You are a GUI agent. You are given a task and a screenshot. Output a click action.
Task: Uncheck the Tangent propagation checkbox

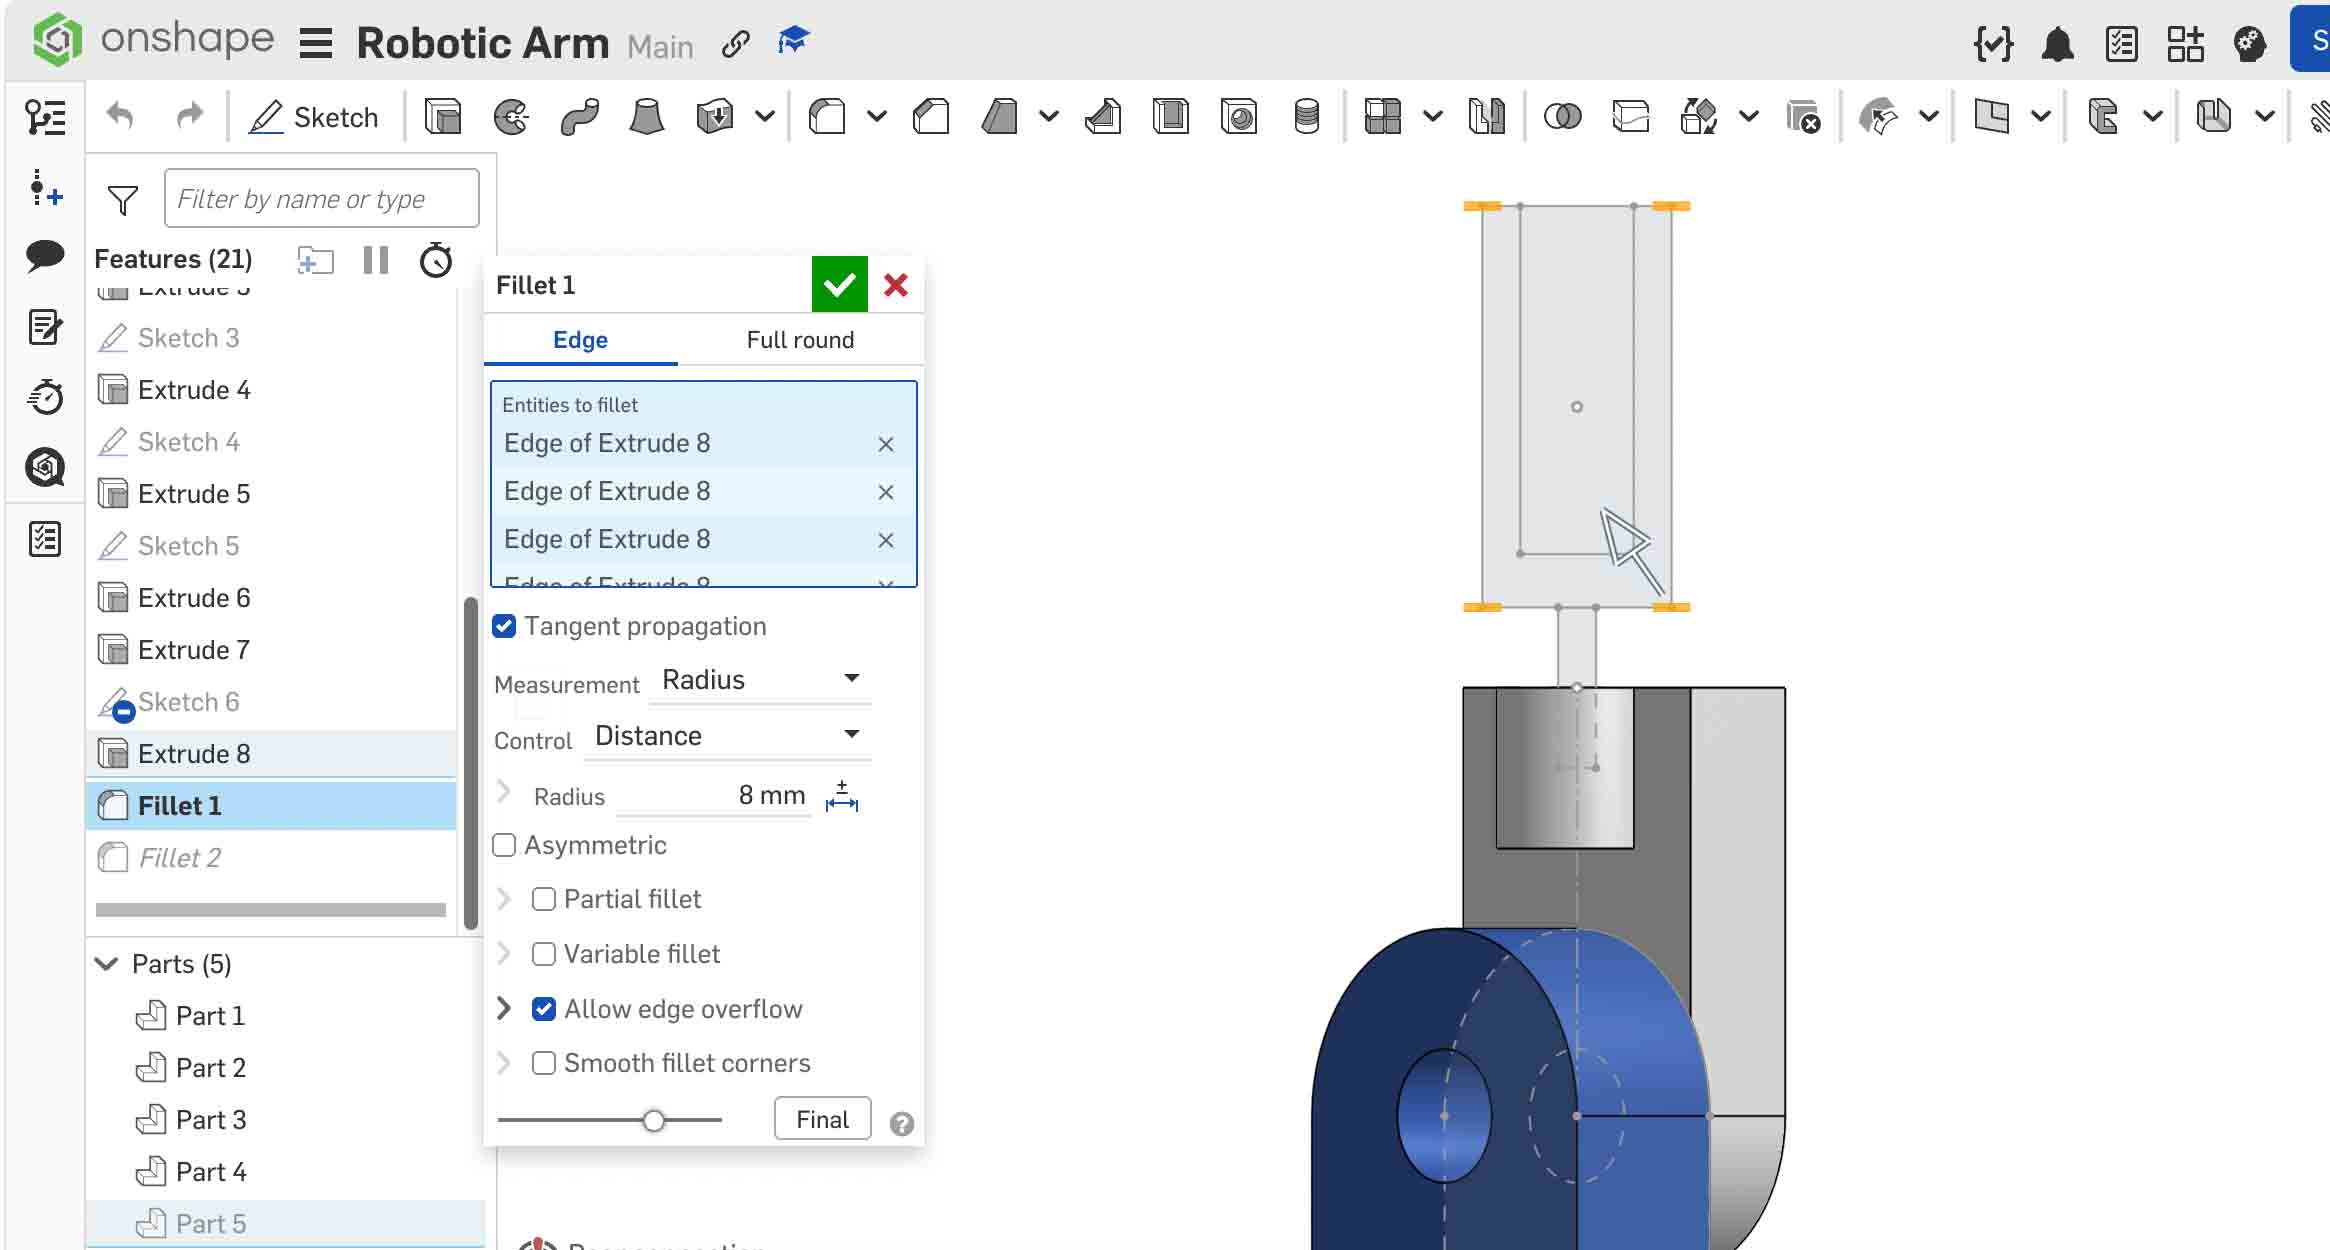[504, 625]
